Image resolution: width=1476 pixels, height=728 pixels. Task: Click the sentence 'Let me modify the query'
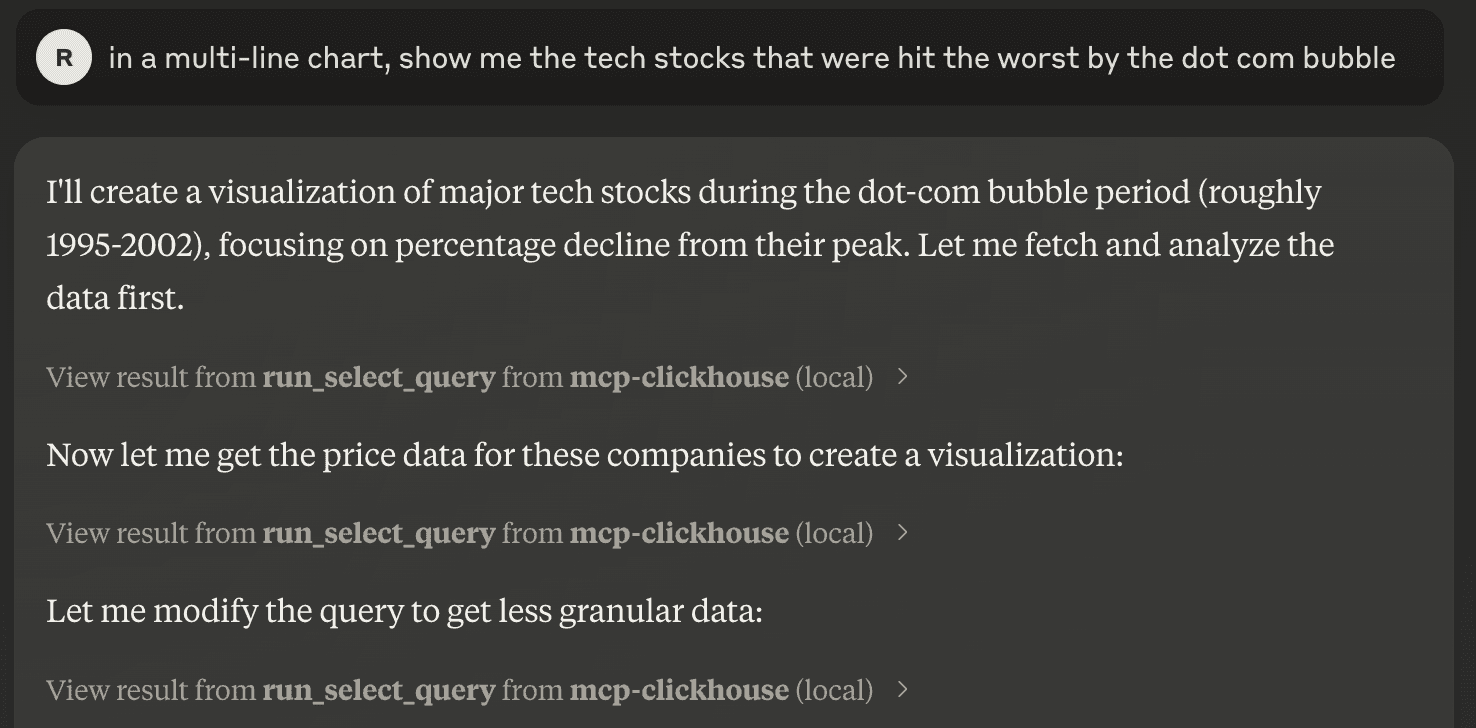404,611
